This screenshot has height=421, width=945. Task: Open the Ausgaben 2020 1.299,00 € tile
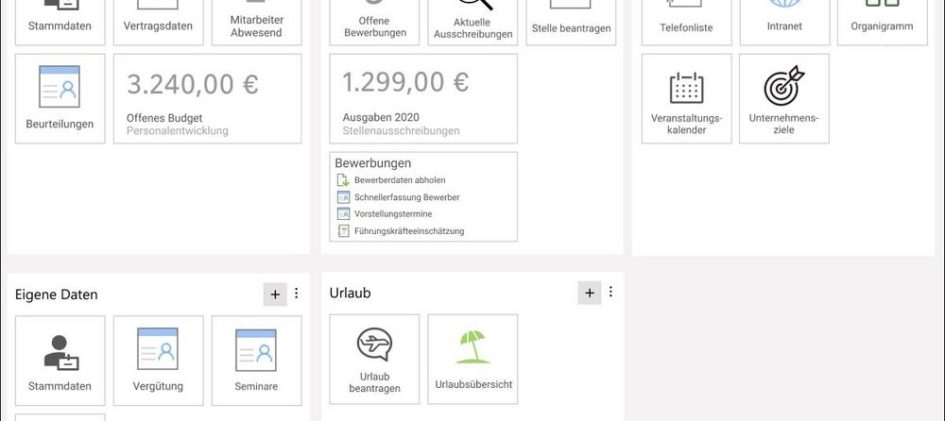pos(423,99)
